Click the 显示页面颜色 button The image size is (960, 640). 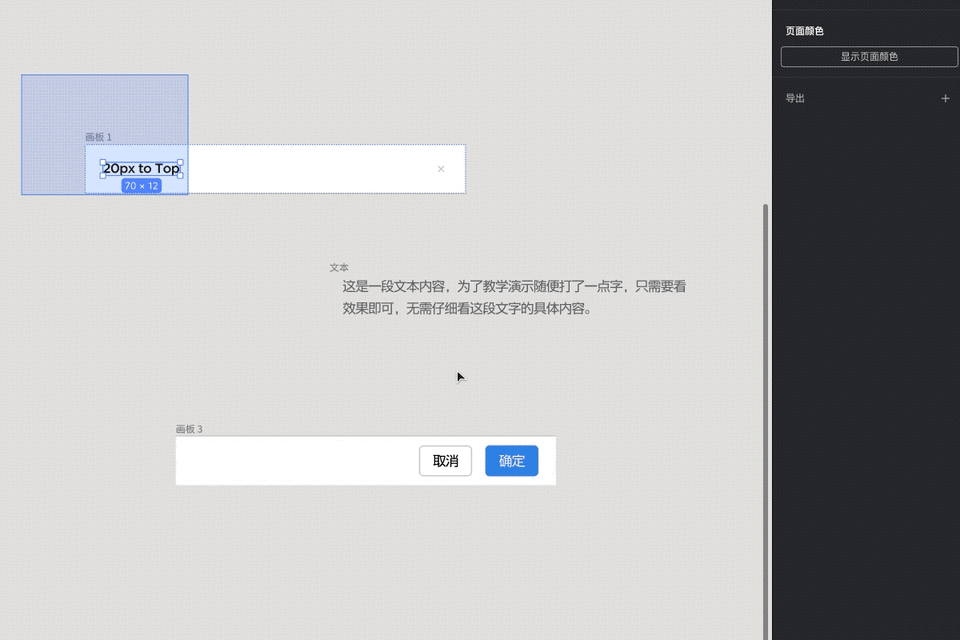tap(869, 56)
